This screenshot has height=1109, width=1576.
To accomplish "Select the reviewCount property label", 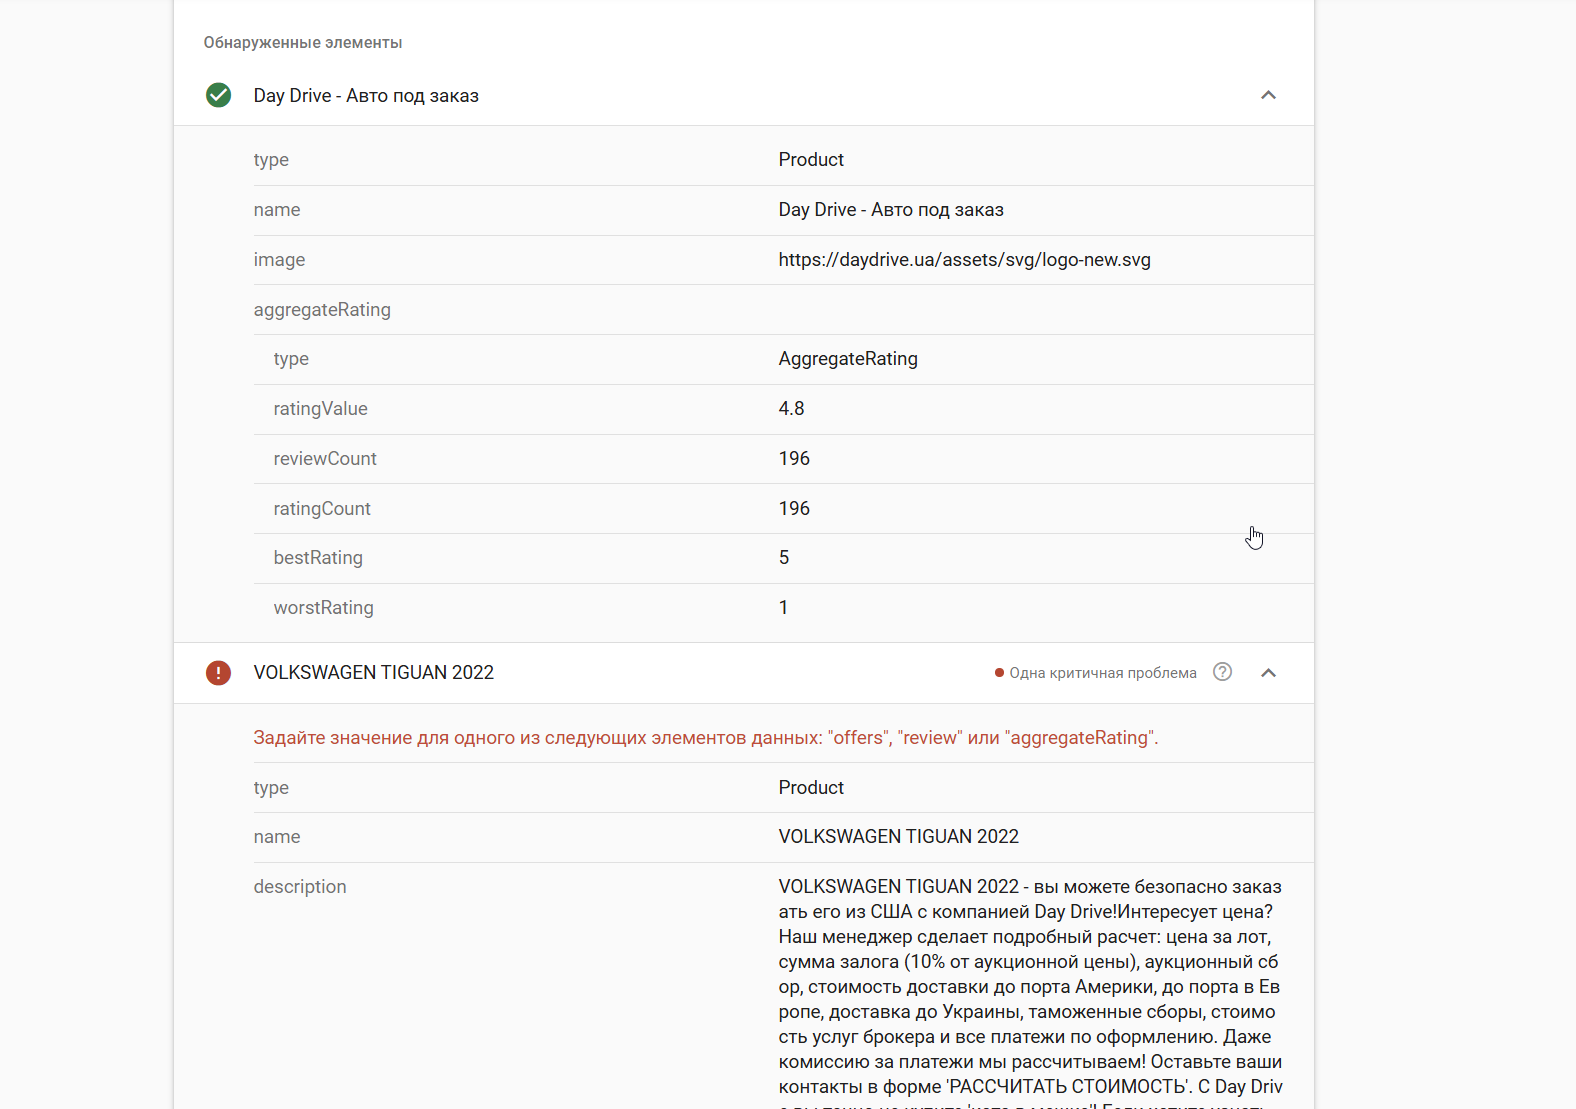I will (x=325, y=459).
